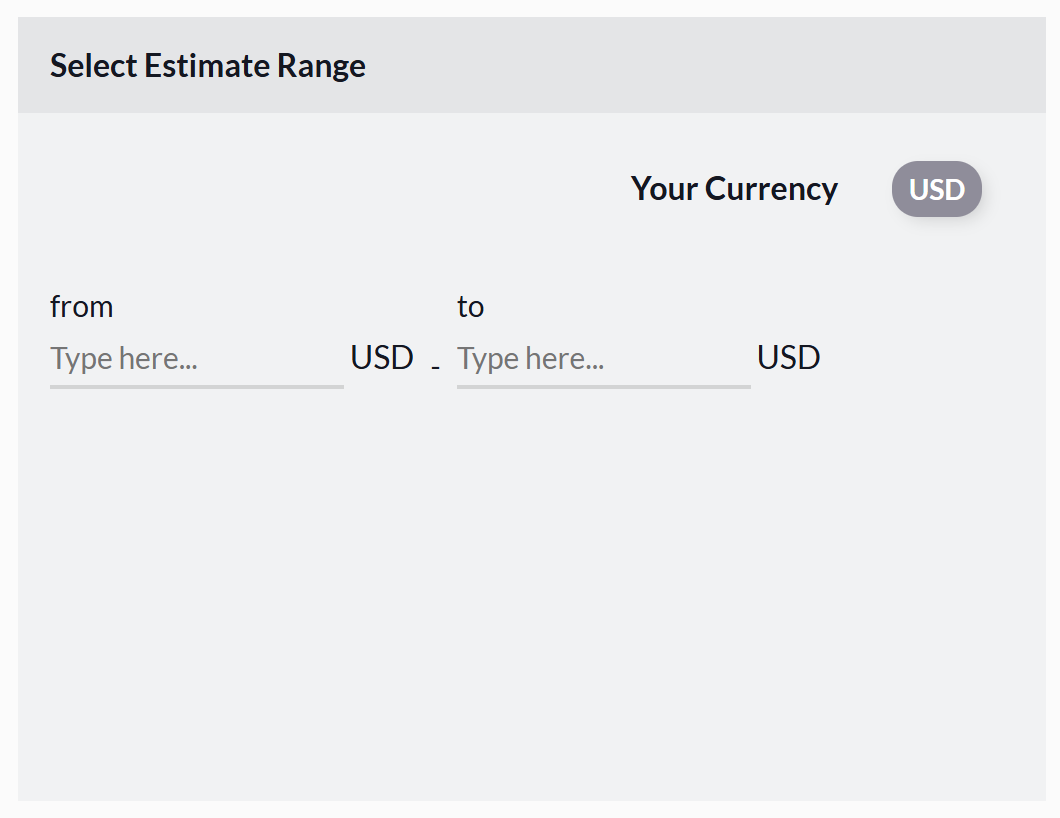Change currency via the gray USD badge

936,189
